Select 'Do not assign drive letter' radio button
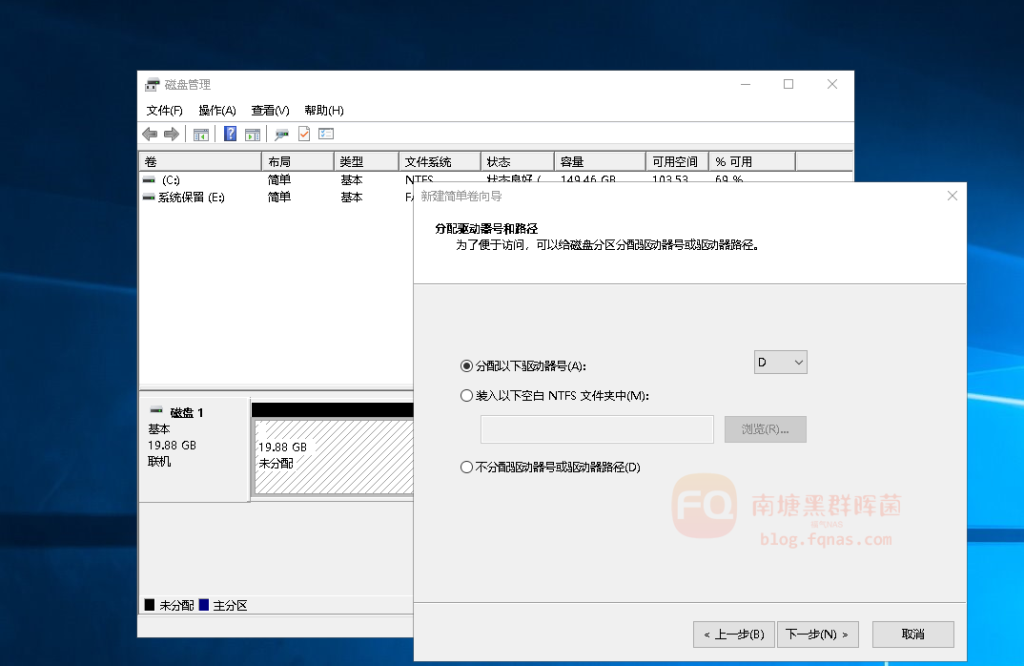 466,467
